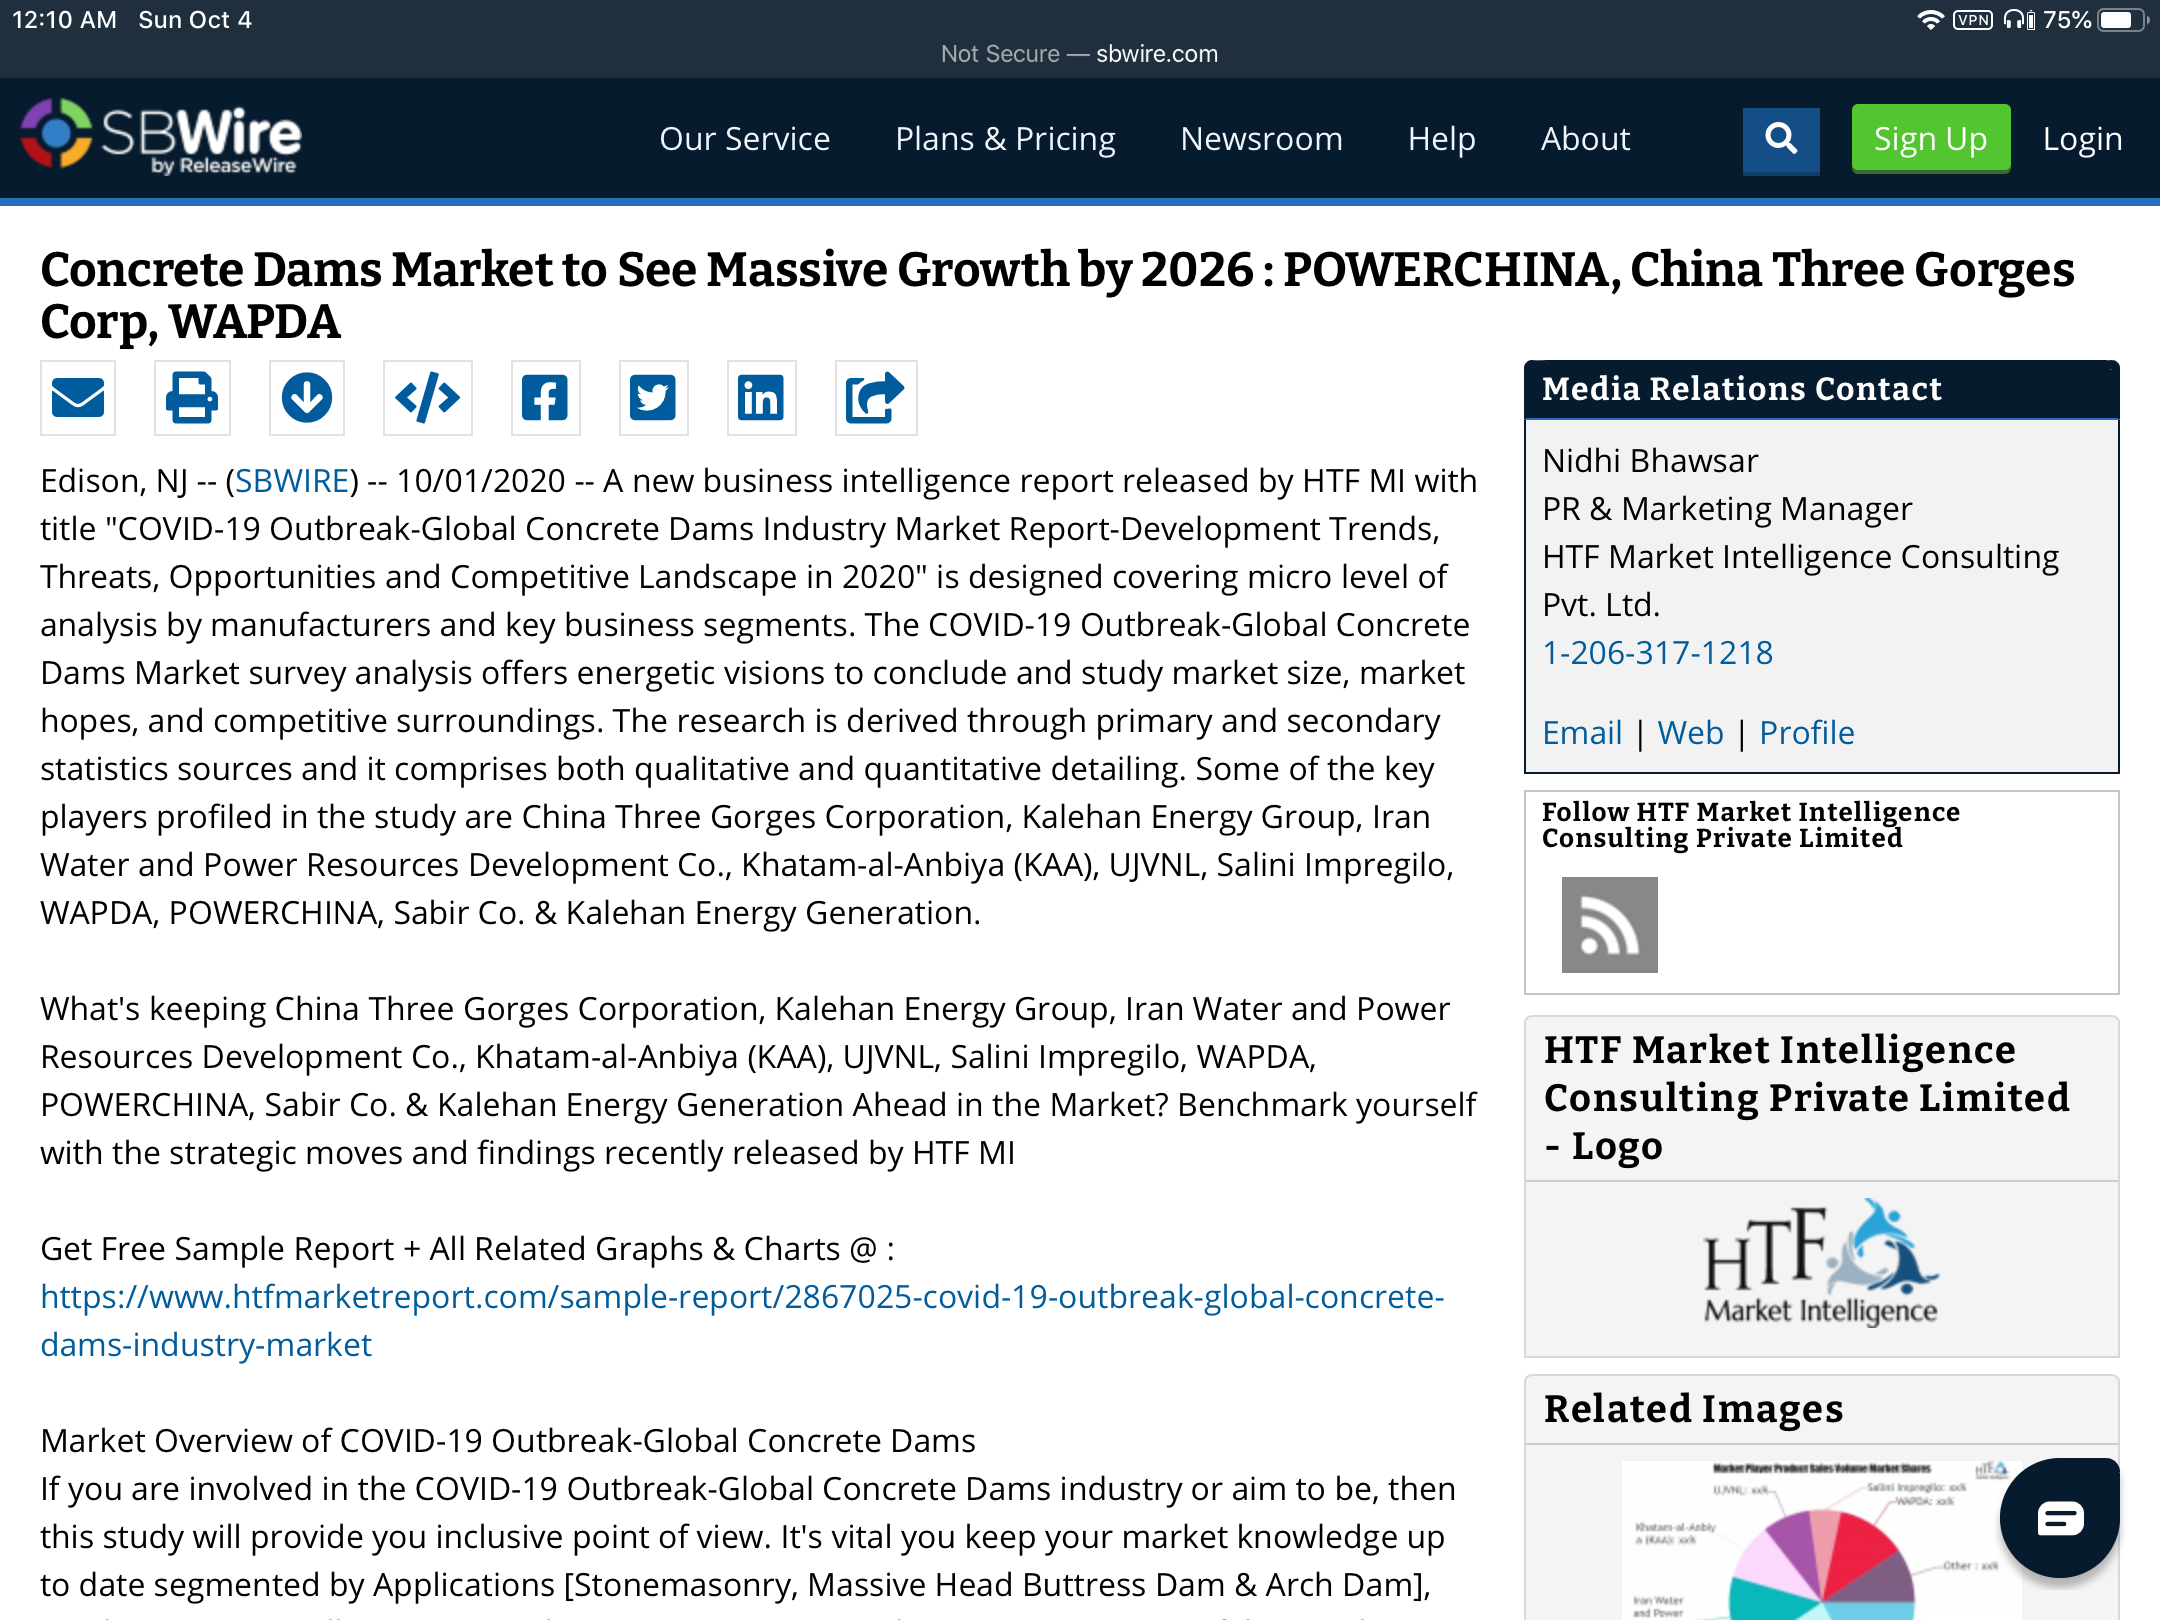2160x1620 pixels.
Task: Click the green Sign Up button
Action: [x=1930, y=139]
